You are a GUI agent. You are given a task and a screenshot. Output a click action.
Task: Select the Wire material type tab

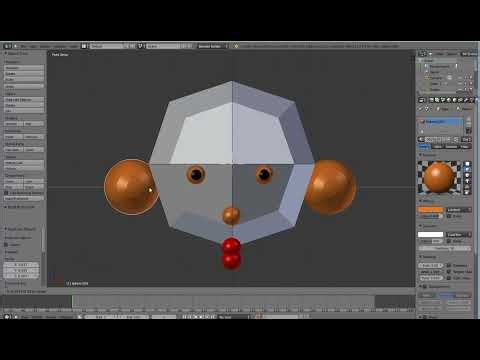pyautogui.click(x=438, y=147)
